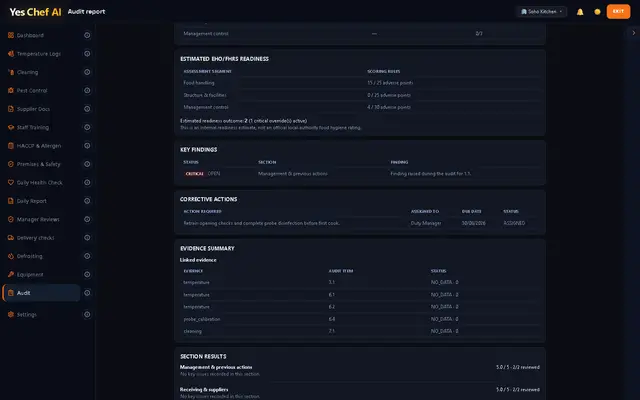Click the Delivery checks truck icon
640x400 pixels.
pyautogui.click(x=11, y=238)
